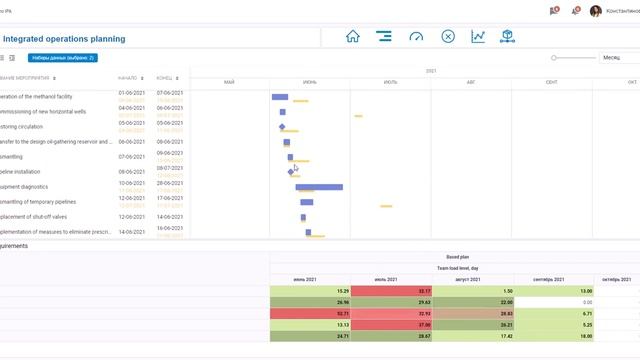Open the line chart analytics icon

478,37
